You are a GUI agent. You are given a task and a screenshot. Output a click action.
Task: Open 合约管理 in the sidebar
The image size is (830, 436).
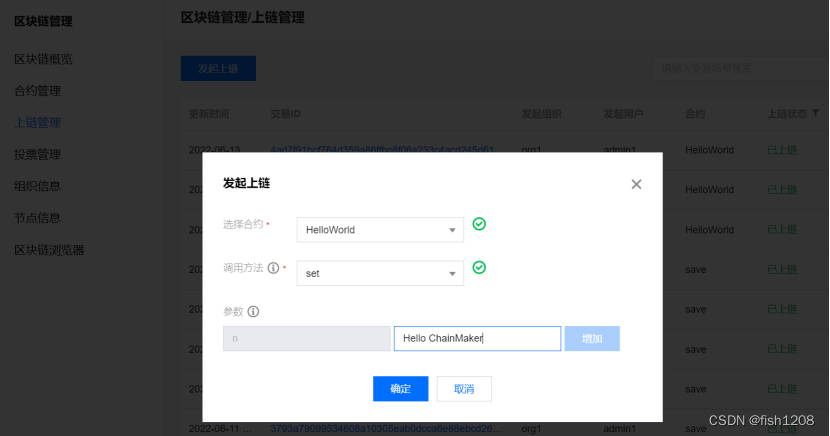tap(37, 91)
